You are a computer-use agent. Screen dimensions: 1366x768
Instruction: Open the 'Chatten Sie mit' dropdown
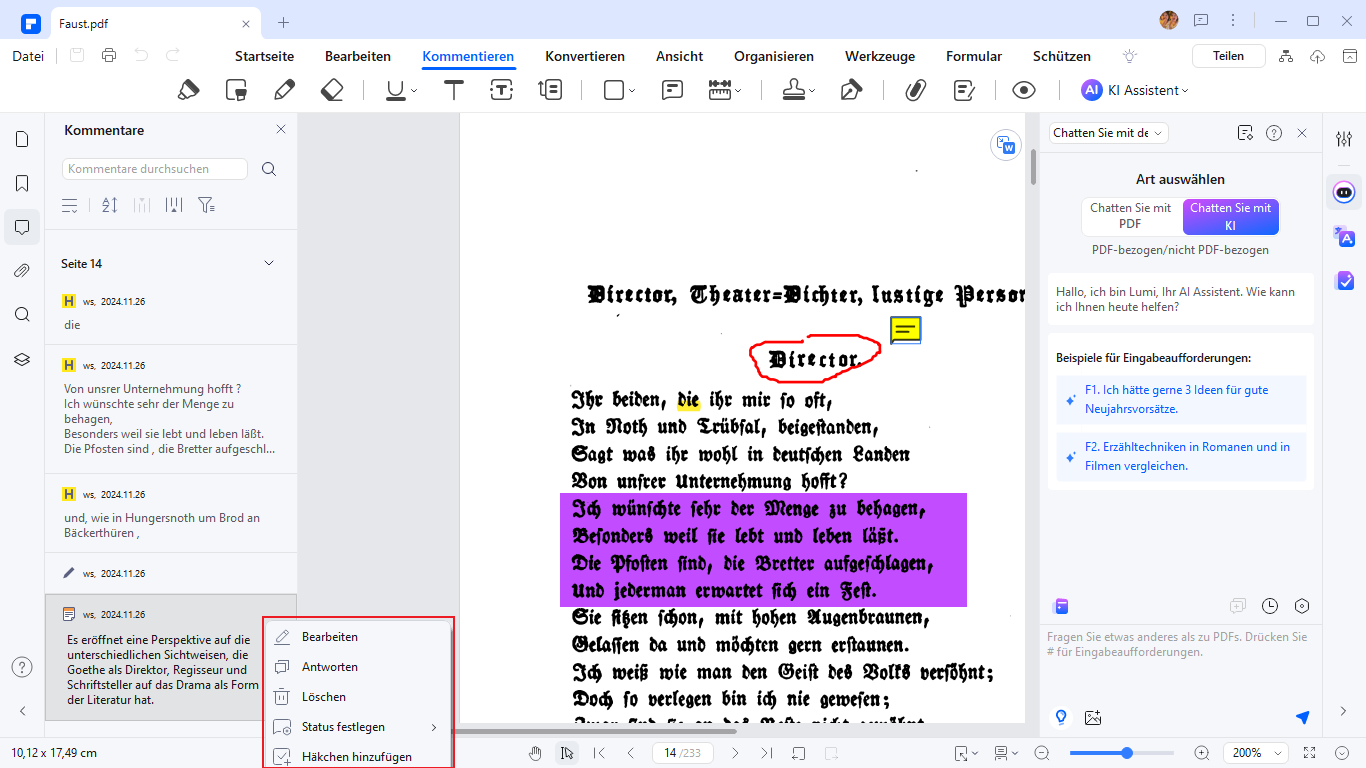click(1108, 133)
